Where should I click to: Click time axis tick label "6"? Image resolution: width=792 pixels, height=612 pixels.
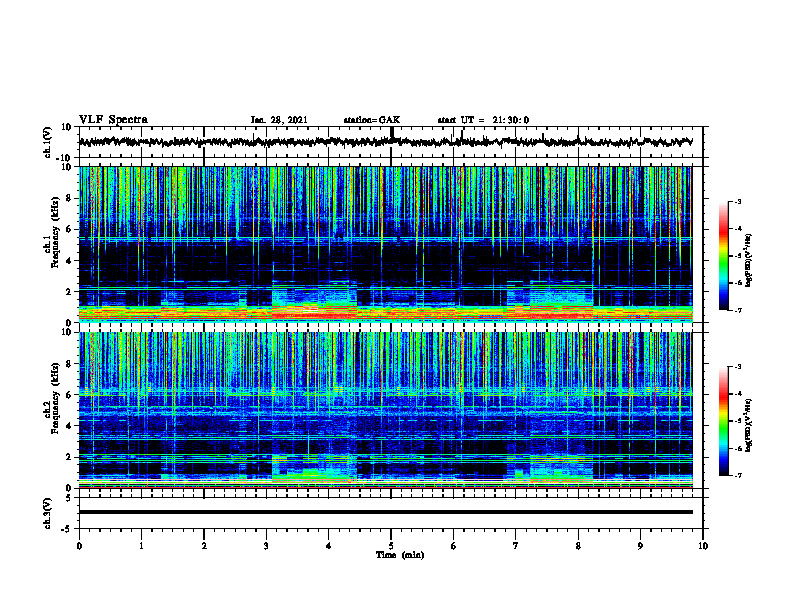coord(454,546)
